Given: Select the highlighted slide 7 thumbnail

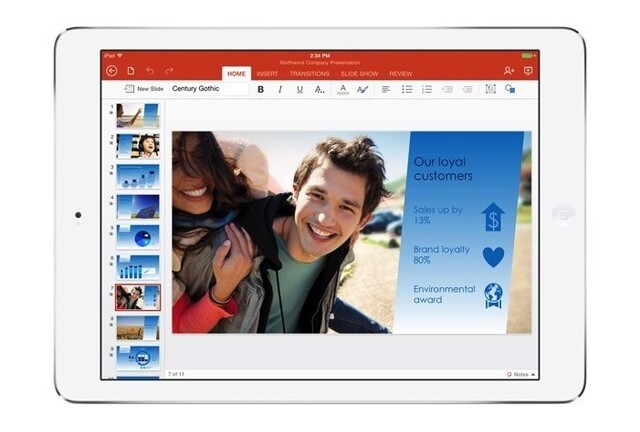Looking at the screenshot, I should tap(138, 297).
